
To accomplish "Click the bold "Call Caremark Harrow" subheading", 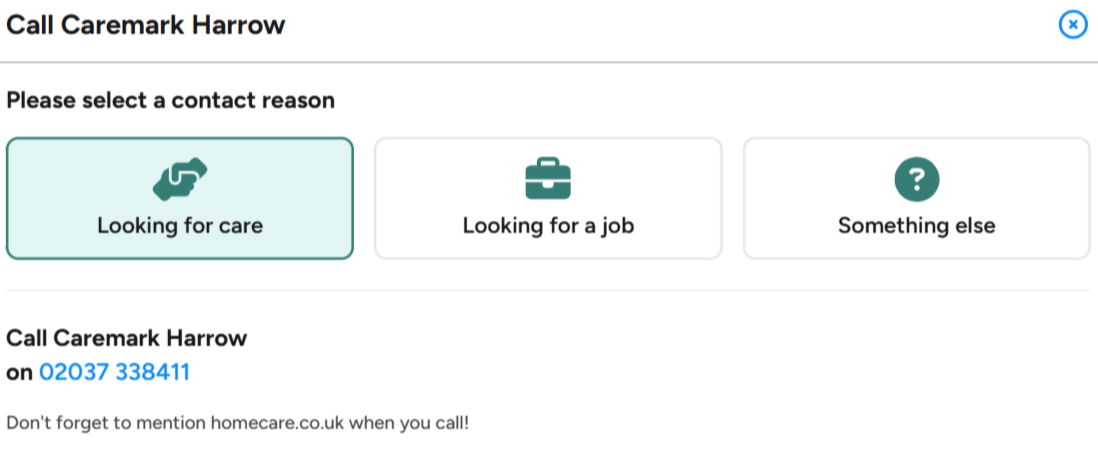I will point(127,338).
